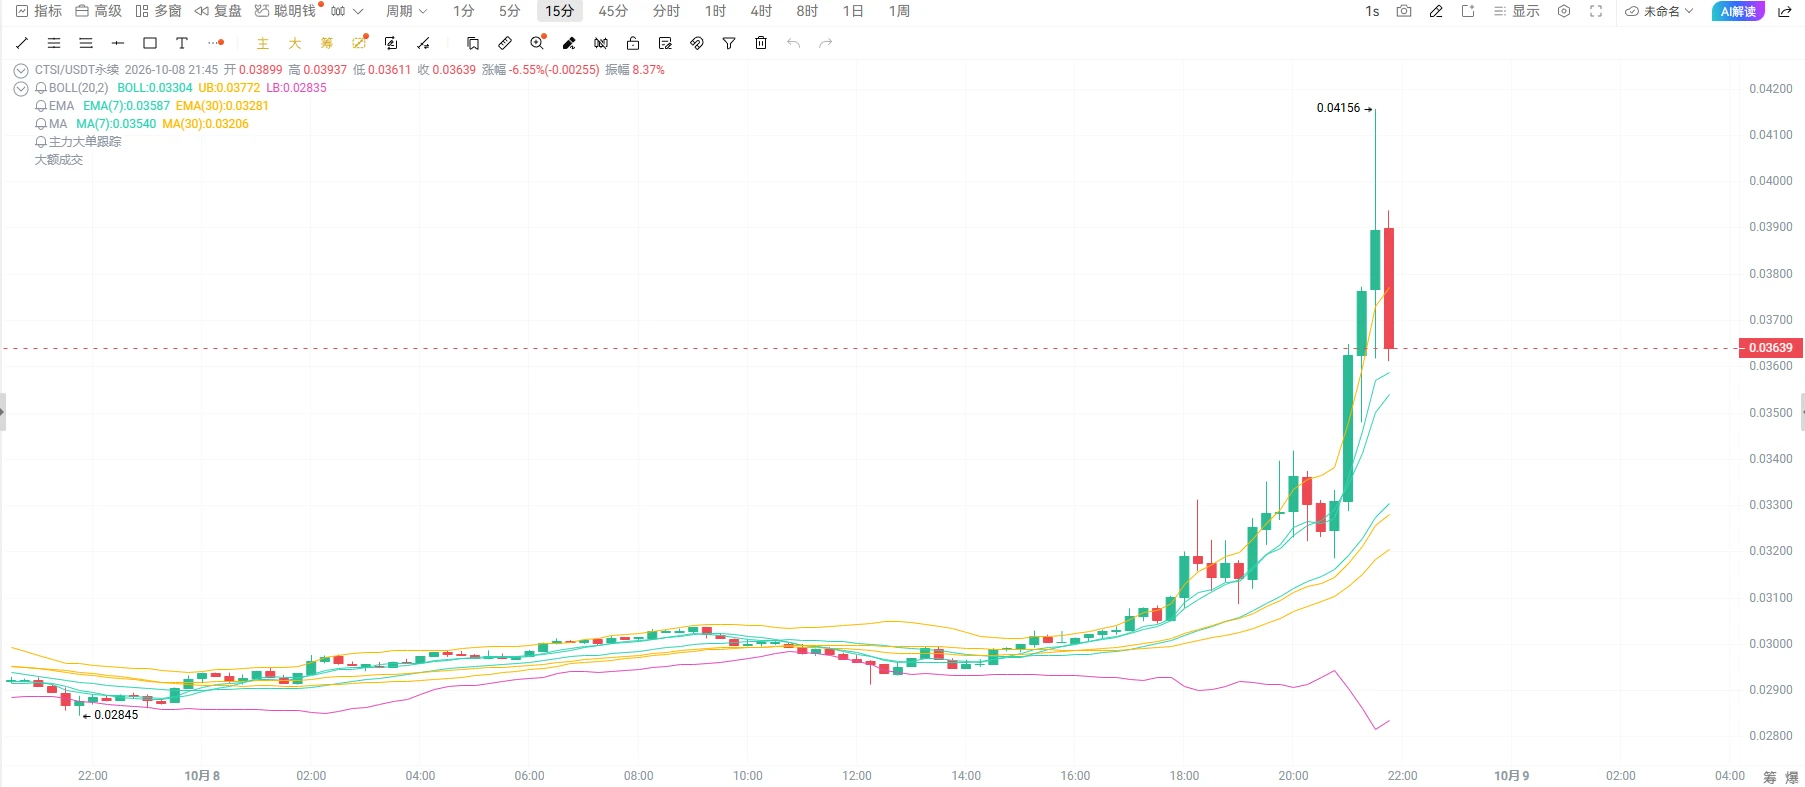Screen dimensions: 1805x787
Task: Click the yellow 主 marker icon
Action: (263, 43)
